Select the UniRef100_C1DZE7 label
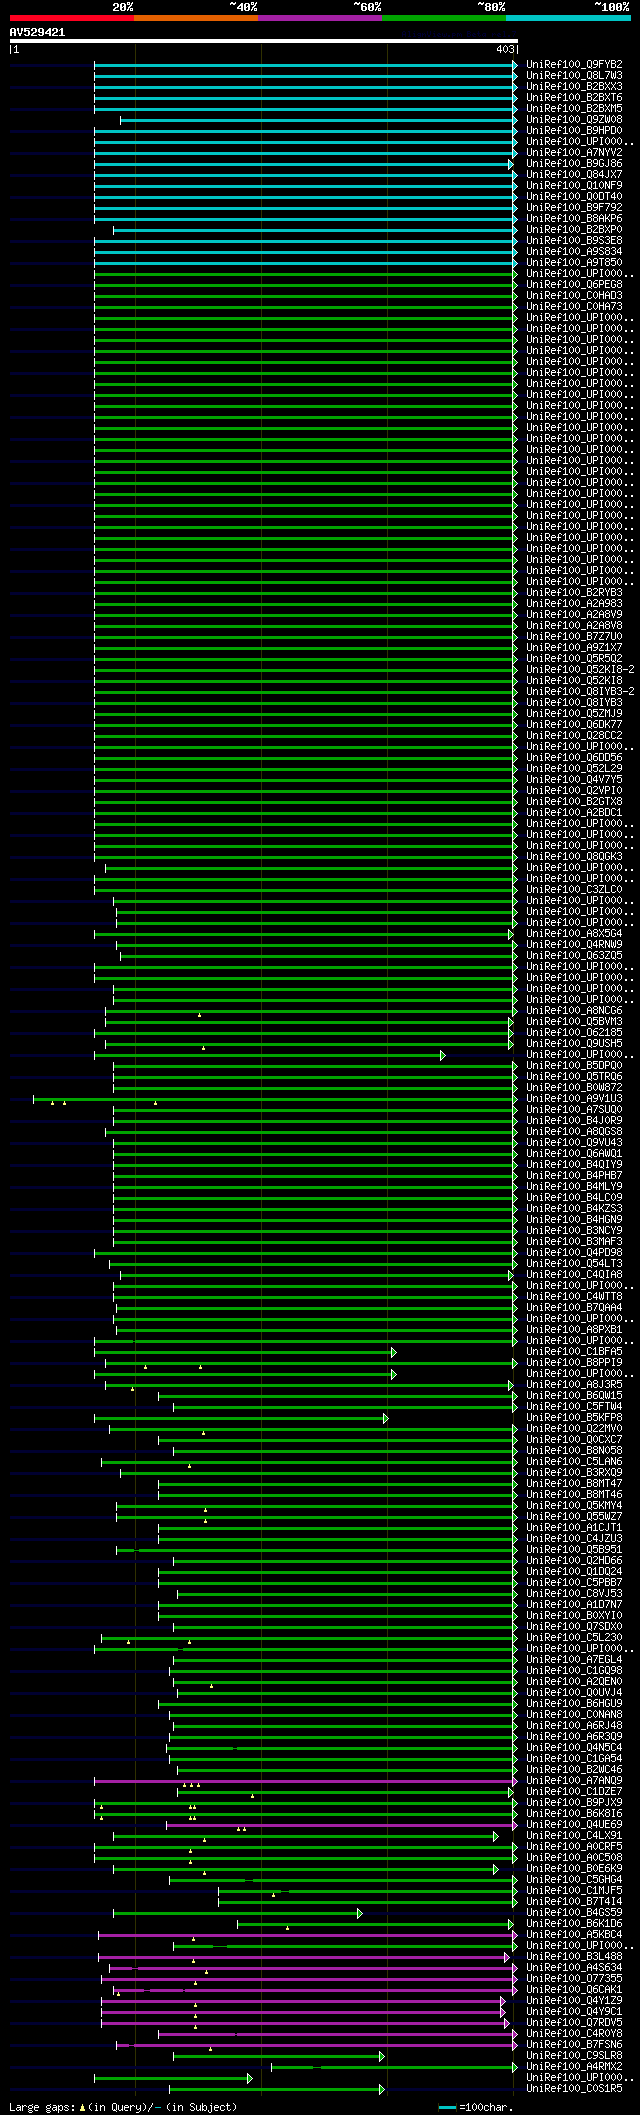 point(574,1791)
